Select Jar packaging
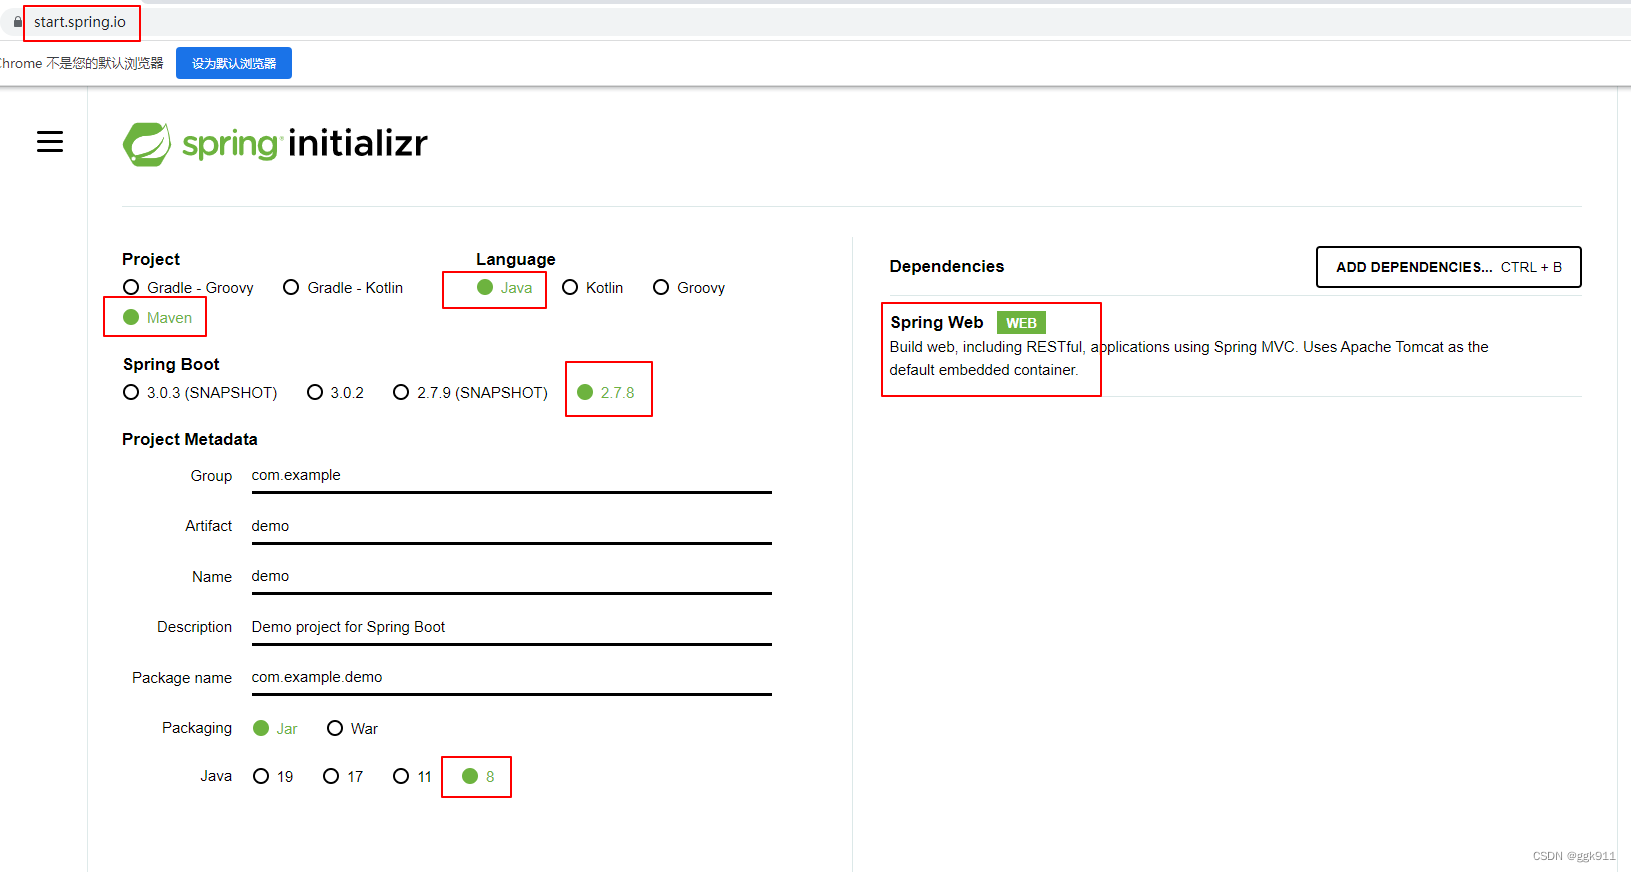Image resolution: width=1631 pixels, height=872 pixels. (x=275, y=729)
